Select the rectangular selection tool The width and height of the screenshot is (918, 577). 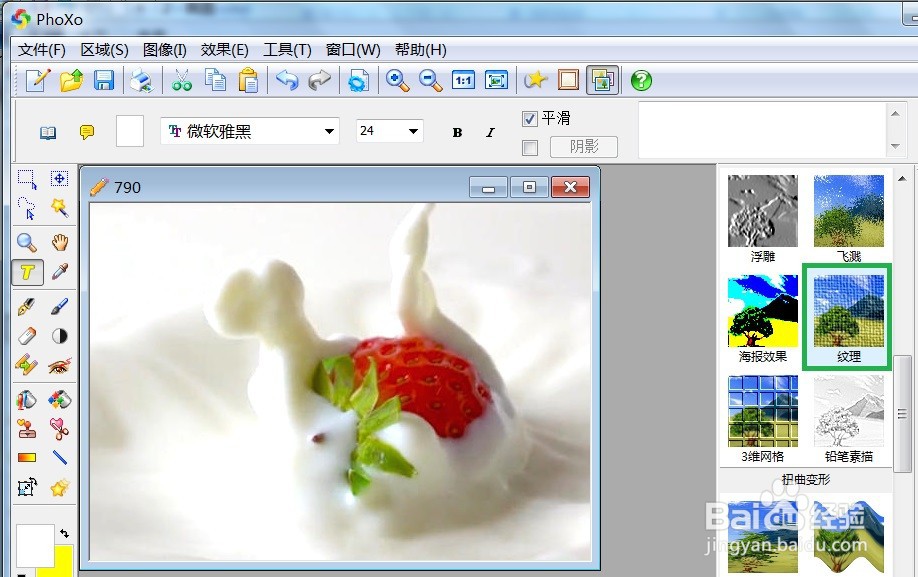click(26, 179)
